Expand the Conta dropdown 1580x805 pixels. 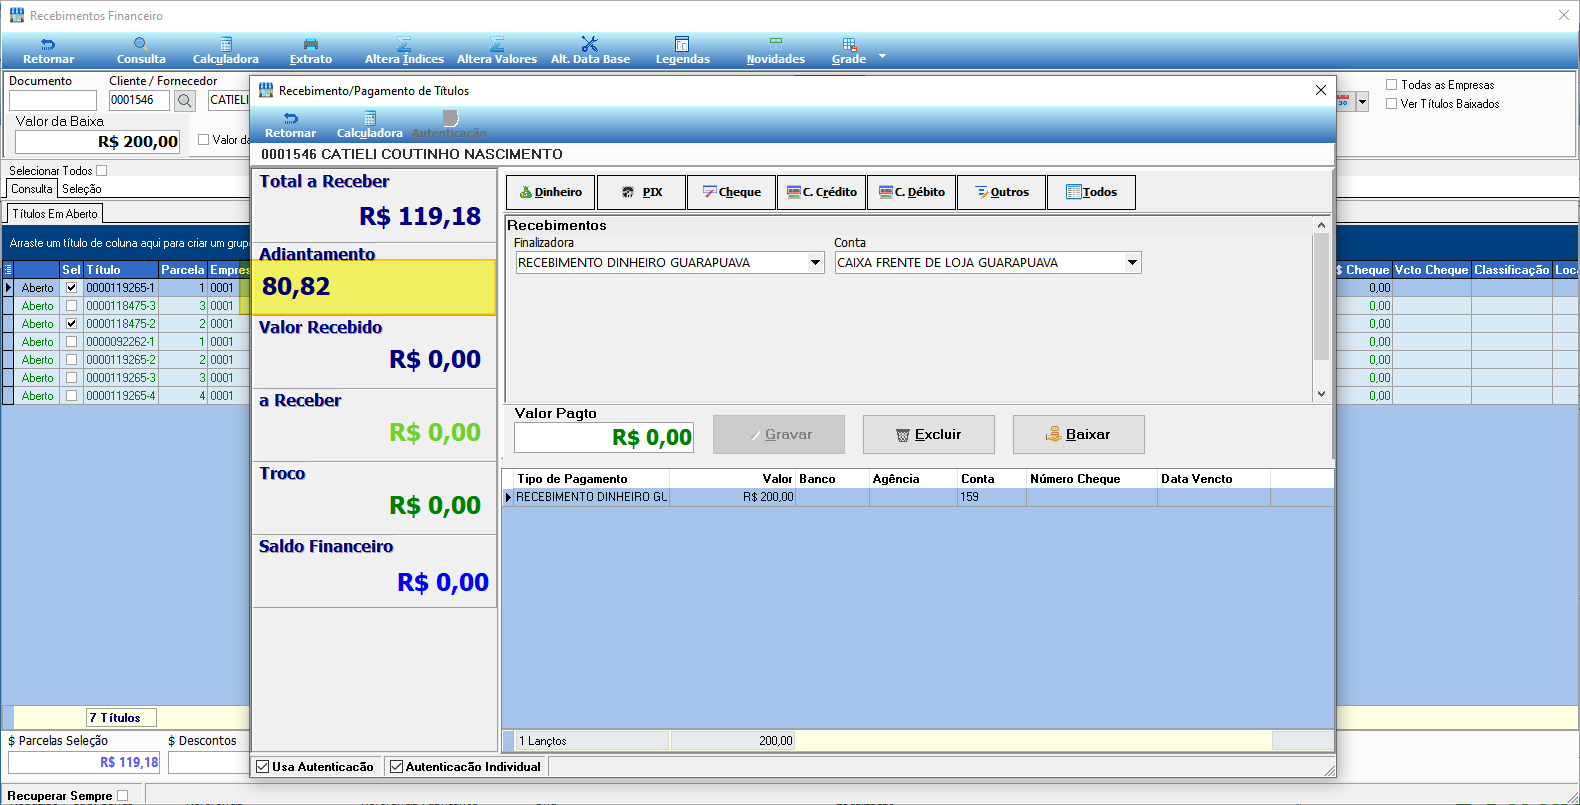click(x=1132, y=263)
